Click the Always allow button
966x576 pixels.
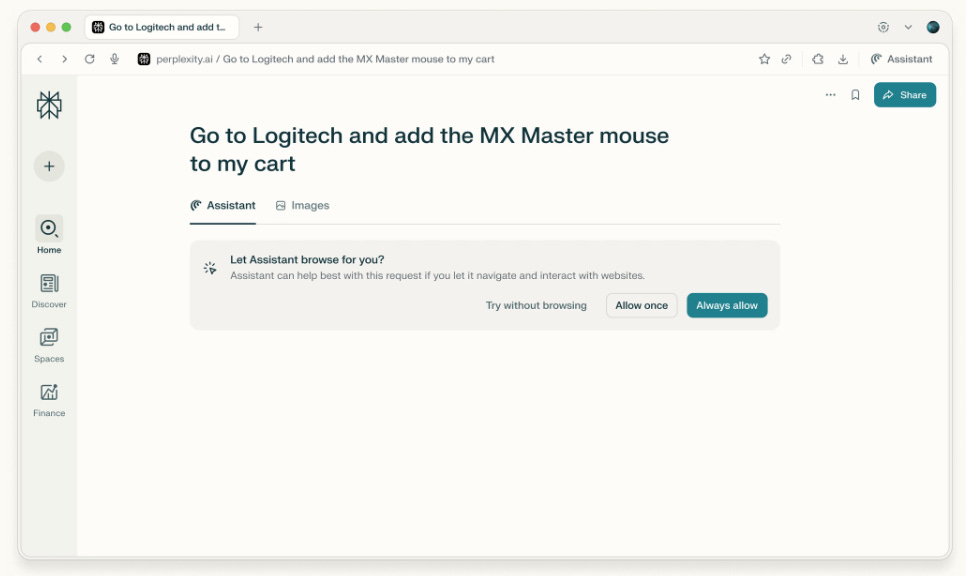pyautogui.click(x=727, y=306)
